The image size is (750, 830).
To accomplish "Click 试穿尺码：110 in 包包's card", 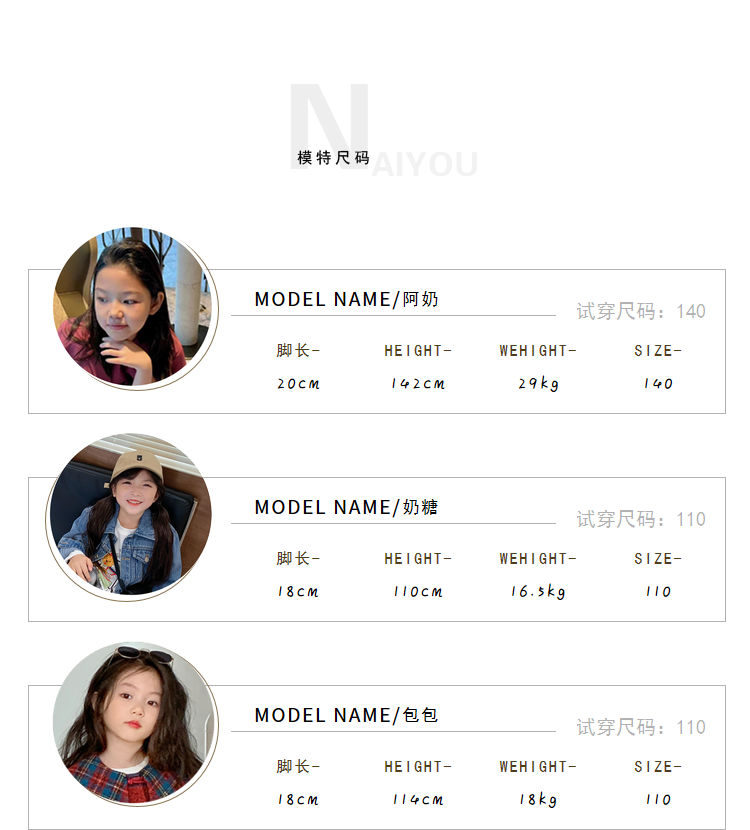I will tap(640, 727).
